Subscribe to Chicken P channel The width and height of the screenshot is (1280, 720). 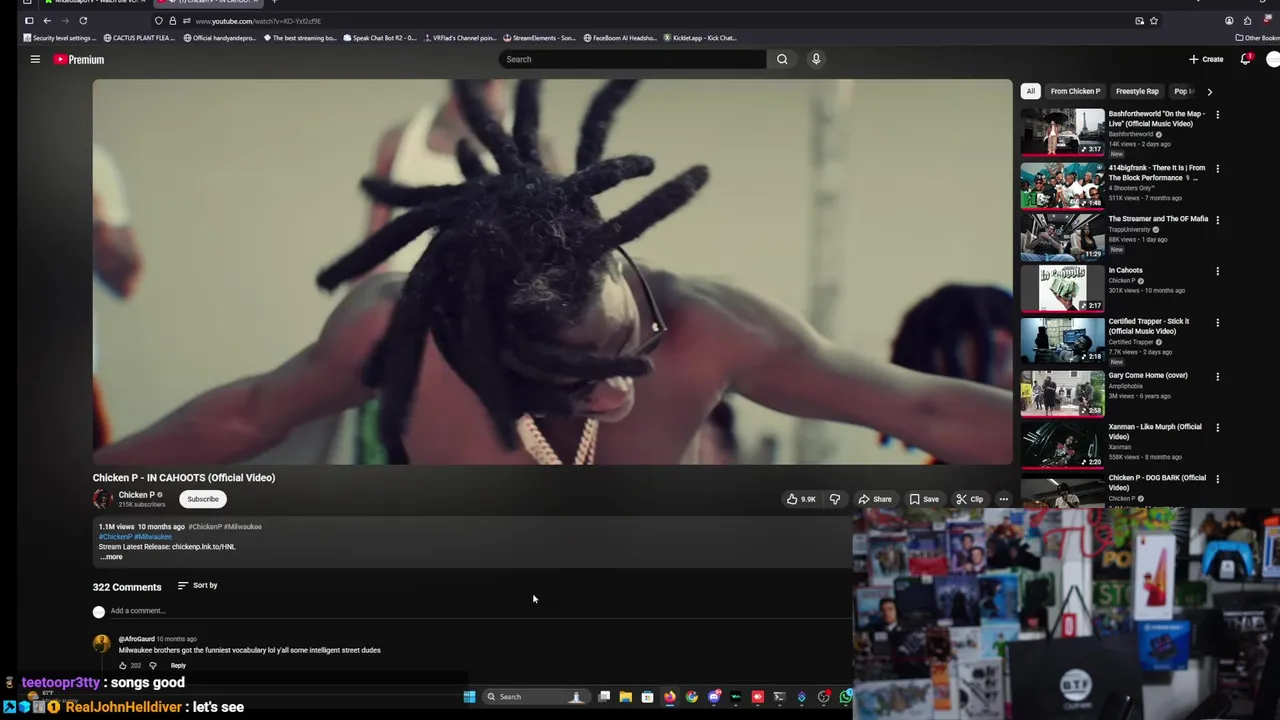tap(203, 499)
